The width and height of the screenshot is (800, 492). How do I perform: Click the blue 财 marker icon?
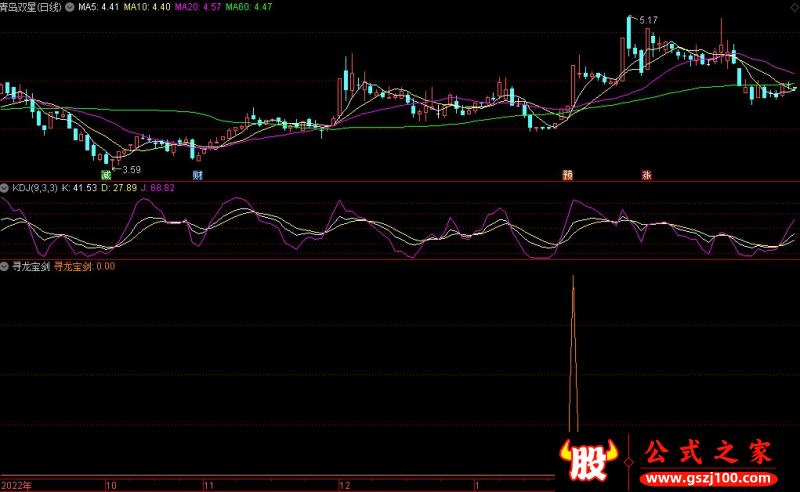(x=198, y=173)
